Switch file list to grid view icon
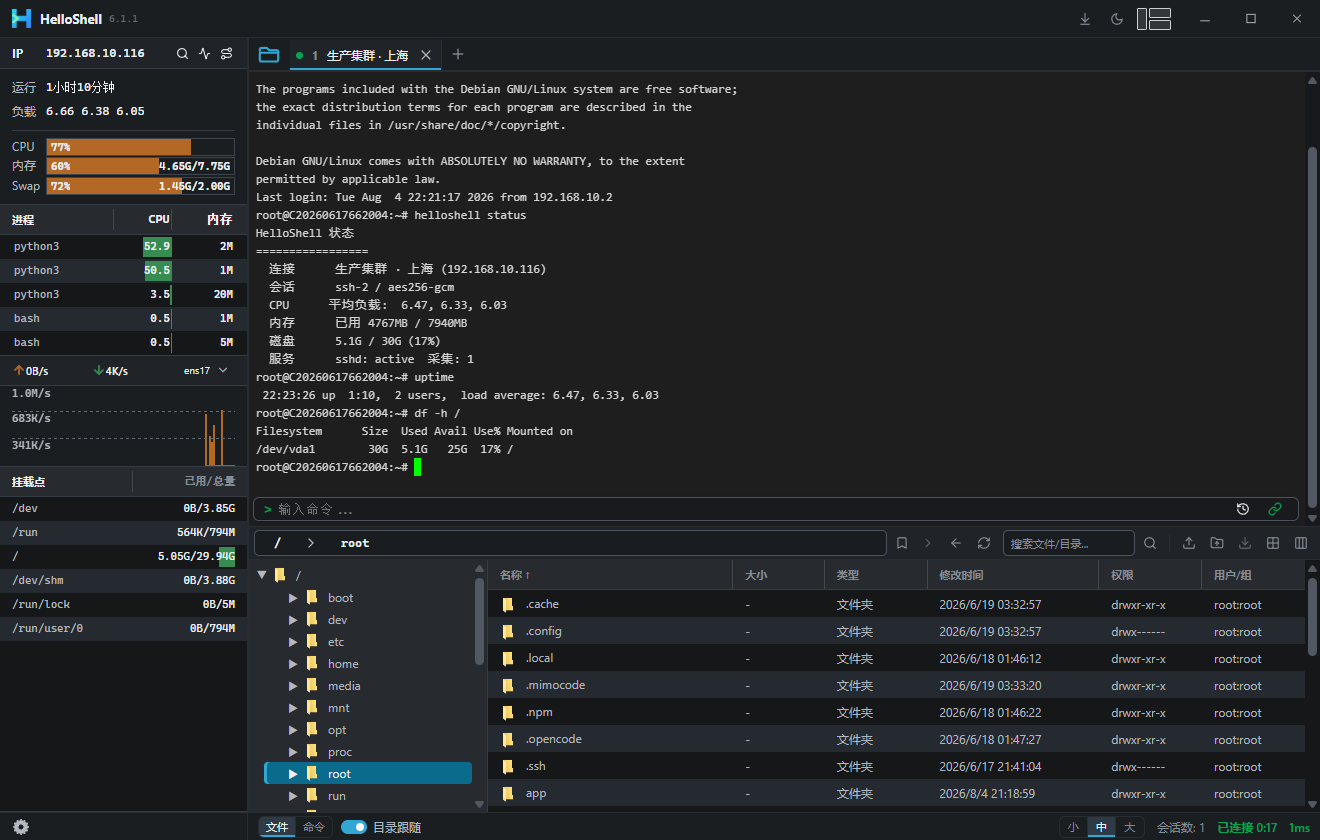 click(x=1273, y=543)
